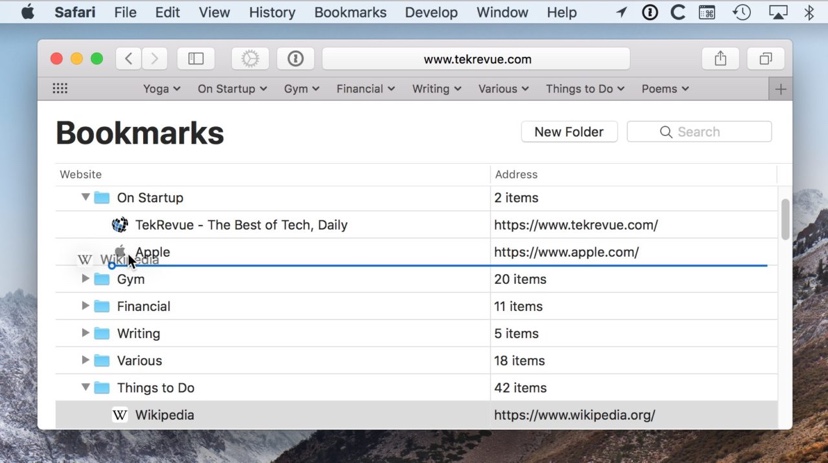Viewport: 828px width, 463px height.
Task: Click the bookmarks list vertical scrollbar
Action: pos(785,219)
